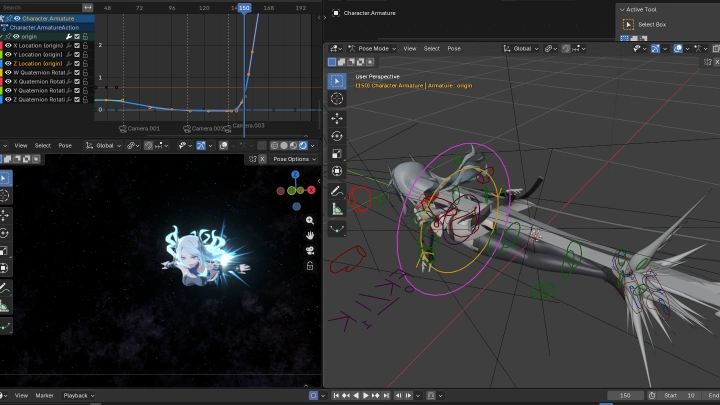Open Global orientation dropdown in left viewport
The height and width of the screenshot is (405, 720).
[104, 146]
